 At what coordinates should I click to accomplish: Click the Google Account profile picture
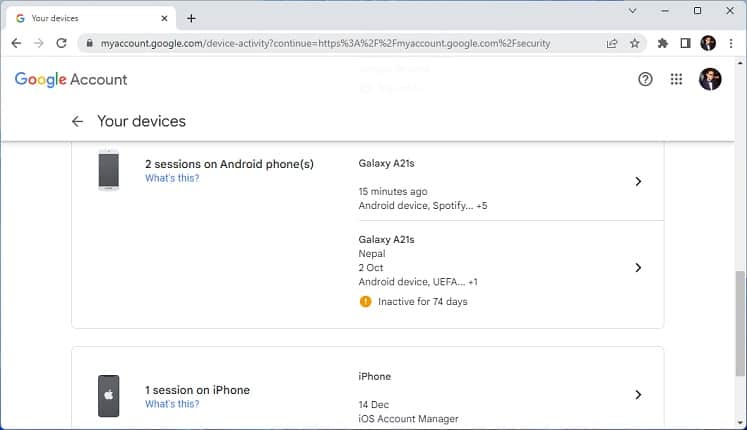pos(710,79)
